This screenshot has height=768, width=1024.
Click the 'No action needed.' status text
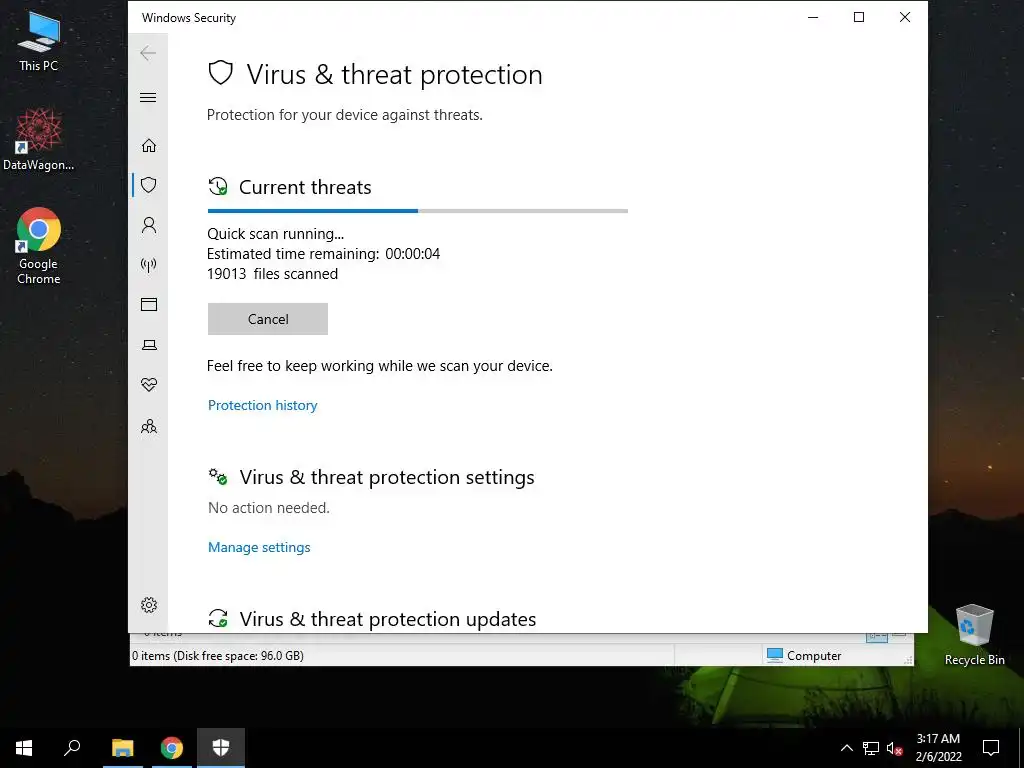pyautogui.click(x=268, y=507)
